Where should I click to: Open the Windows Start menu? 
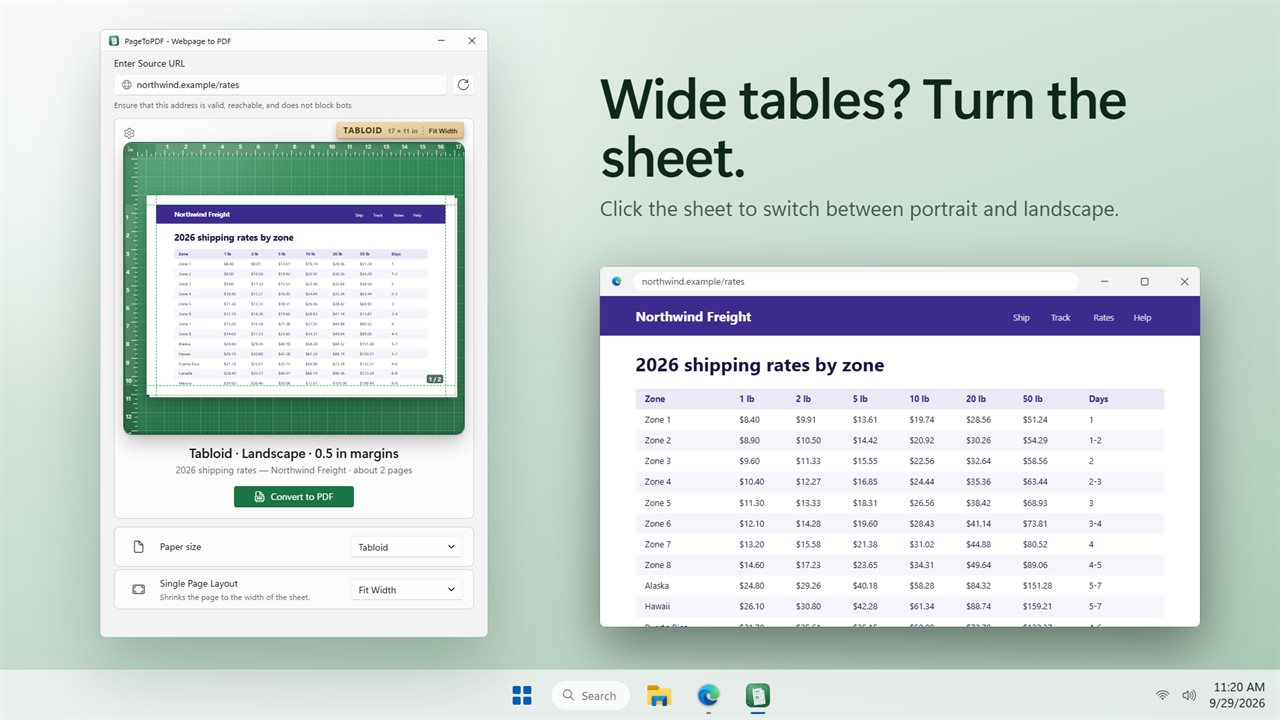click(522, 695)
